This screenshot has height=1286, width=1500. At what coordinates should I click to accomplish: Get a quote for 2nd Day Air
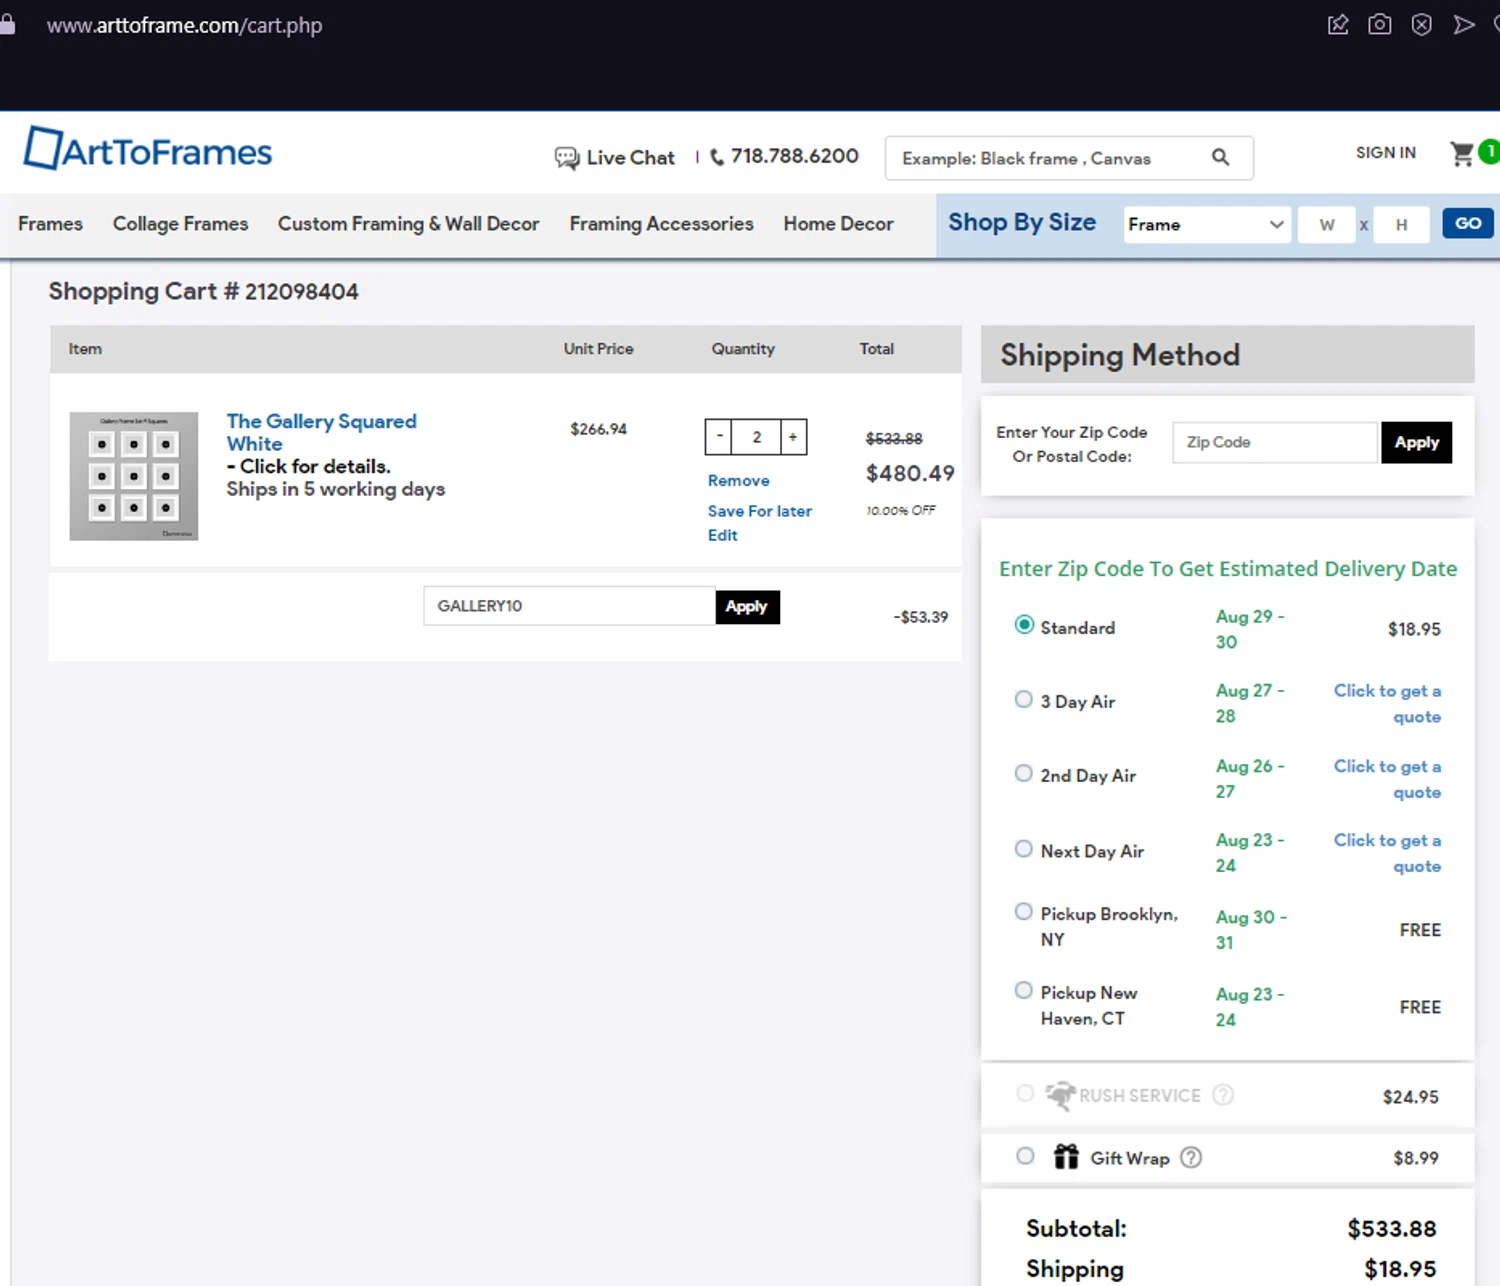point(1387,779)
